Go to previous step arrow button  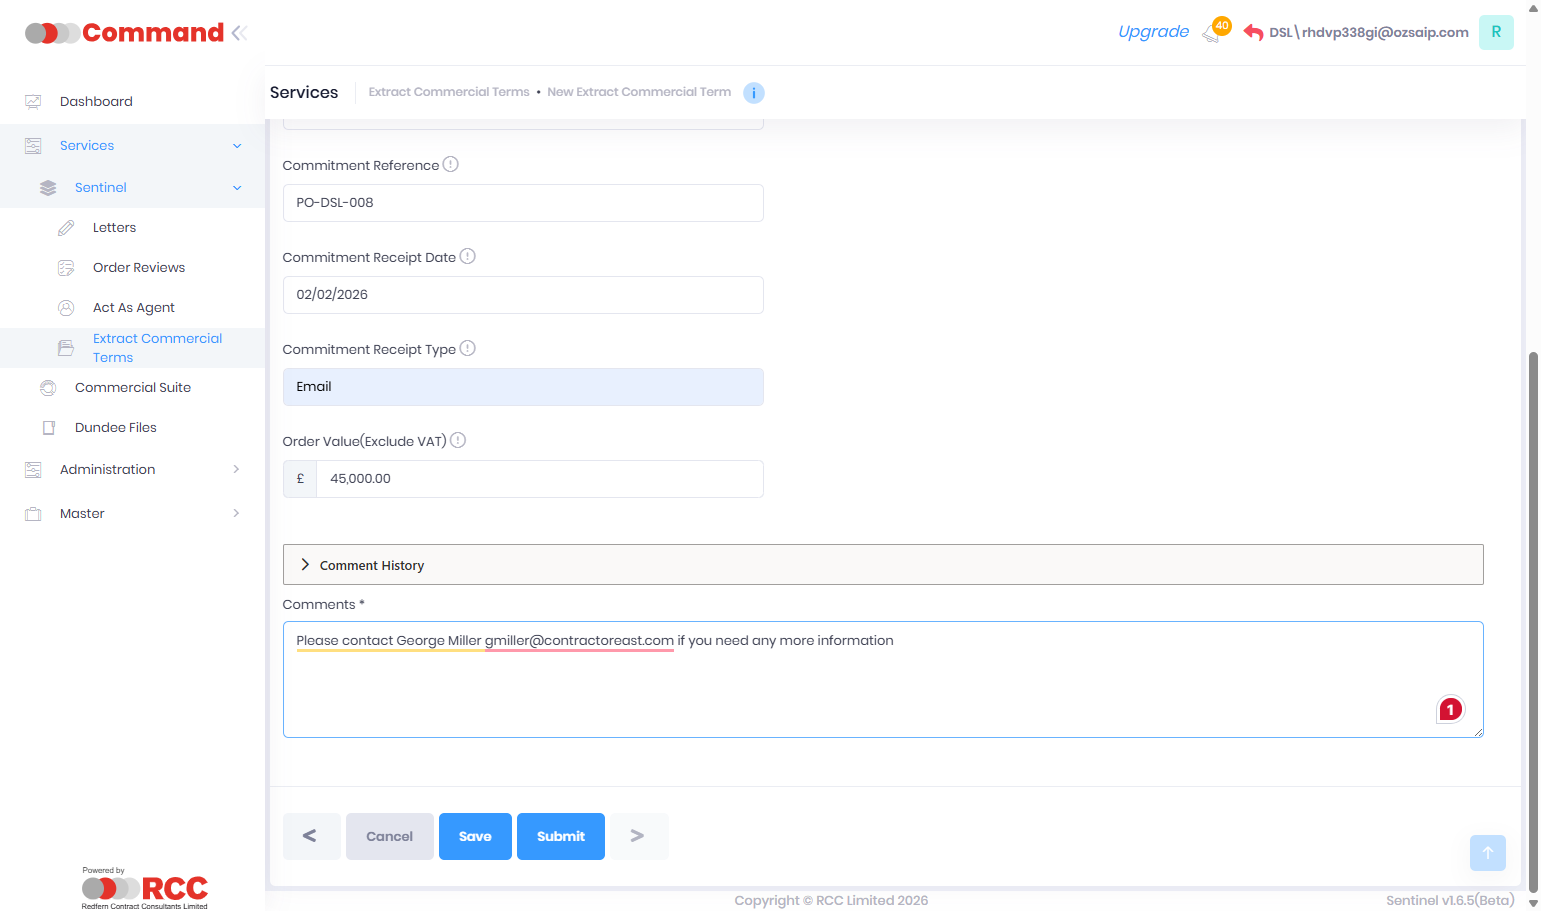[x=311, y=836]
